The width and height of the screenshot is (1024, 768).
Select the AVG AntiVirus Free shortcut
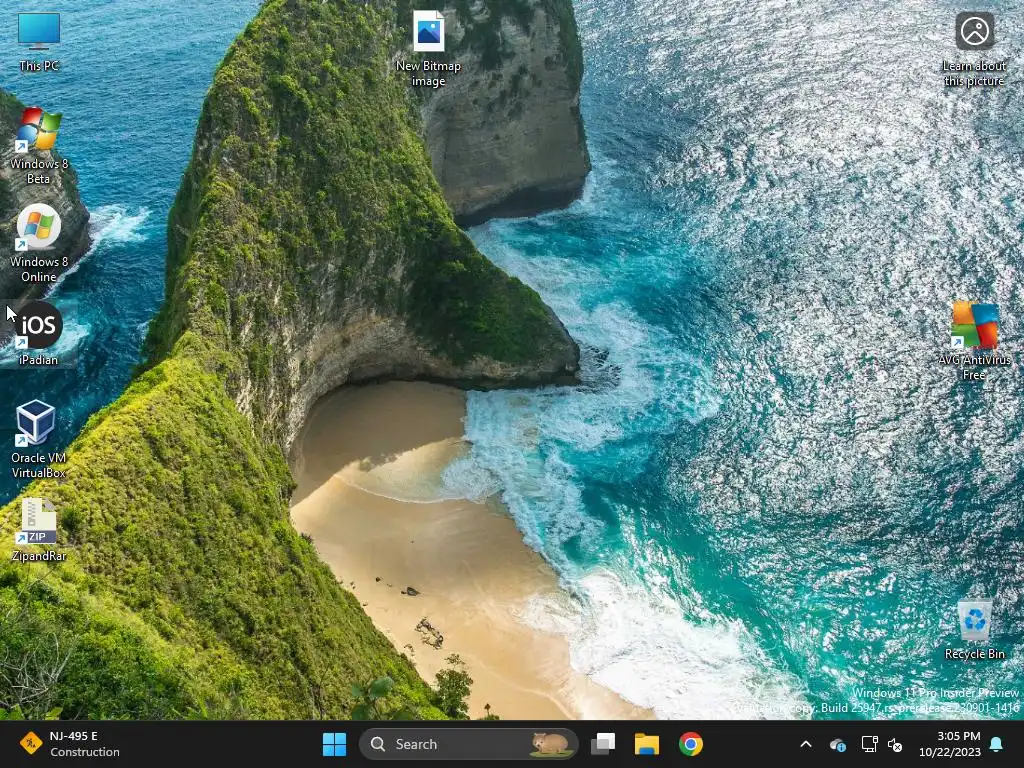[x=974, y=341]
